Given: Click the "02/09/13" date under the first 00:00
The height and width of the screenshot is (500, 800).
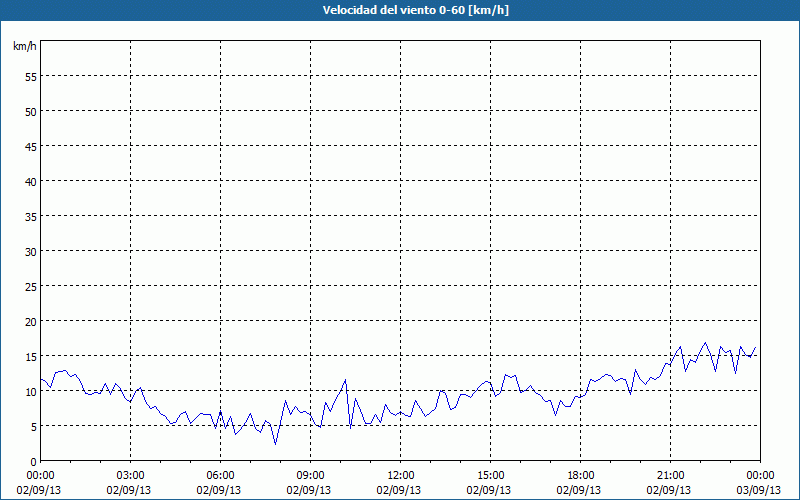Looking at the screenshot, I should tap(39, 490).
